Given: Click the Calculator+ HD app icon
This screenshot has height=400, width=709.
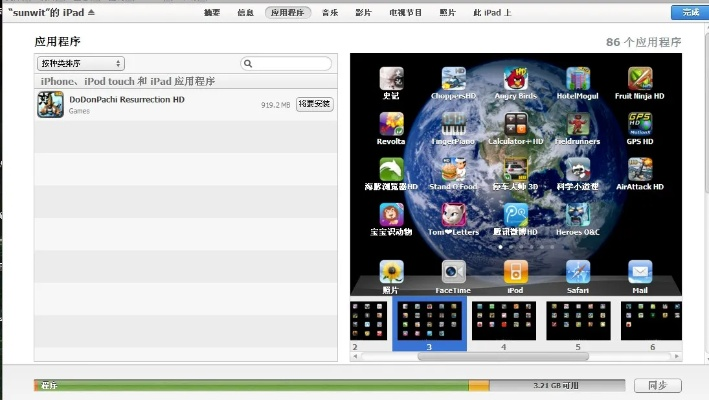Looking at the screenshot, I should click(x=516, y=125).
